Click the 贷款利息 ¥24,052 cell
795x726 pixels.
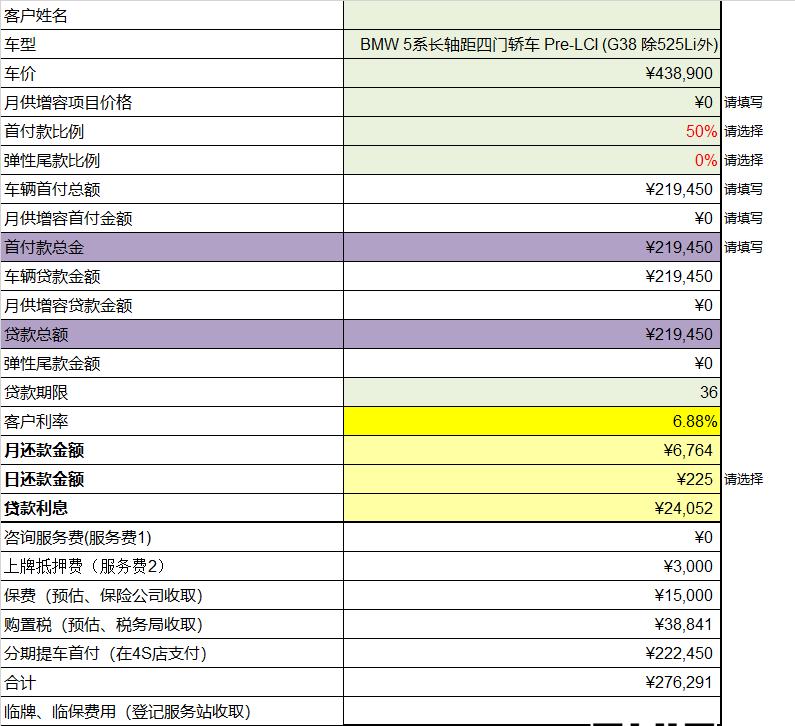click(x=532, y=508)
